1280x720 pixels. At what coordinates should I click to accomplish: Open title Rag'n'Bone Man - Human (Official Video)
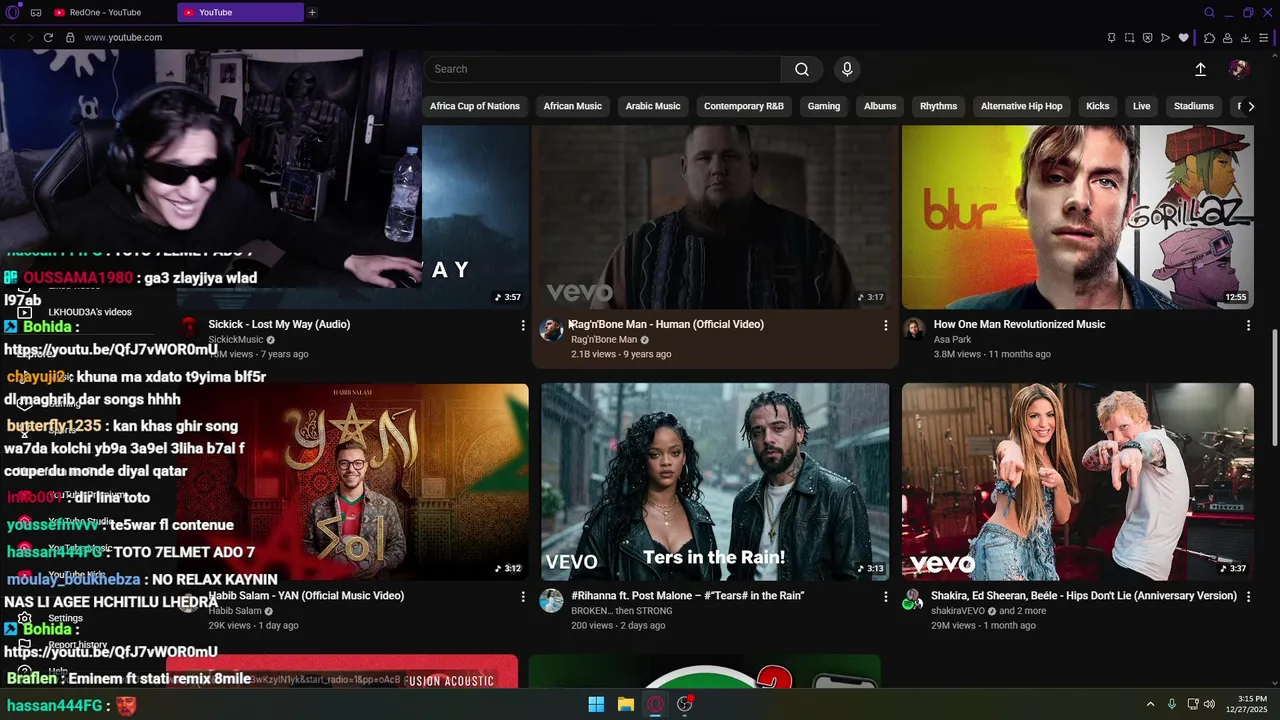pyautogui.click(x=667, y=324)
